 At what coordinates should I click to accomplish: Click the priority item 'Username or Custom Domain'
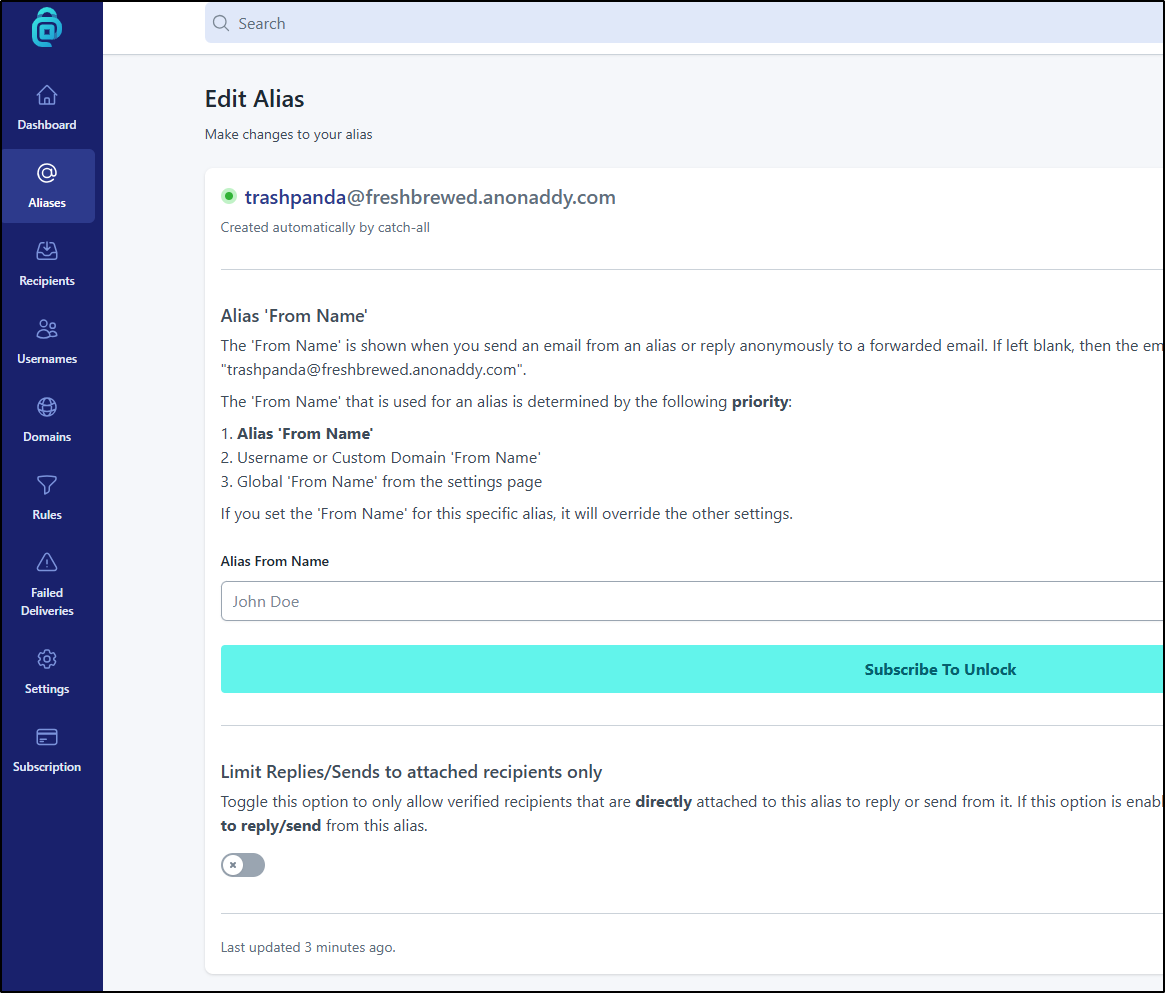coord(380,458)
